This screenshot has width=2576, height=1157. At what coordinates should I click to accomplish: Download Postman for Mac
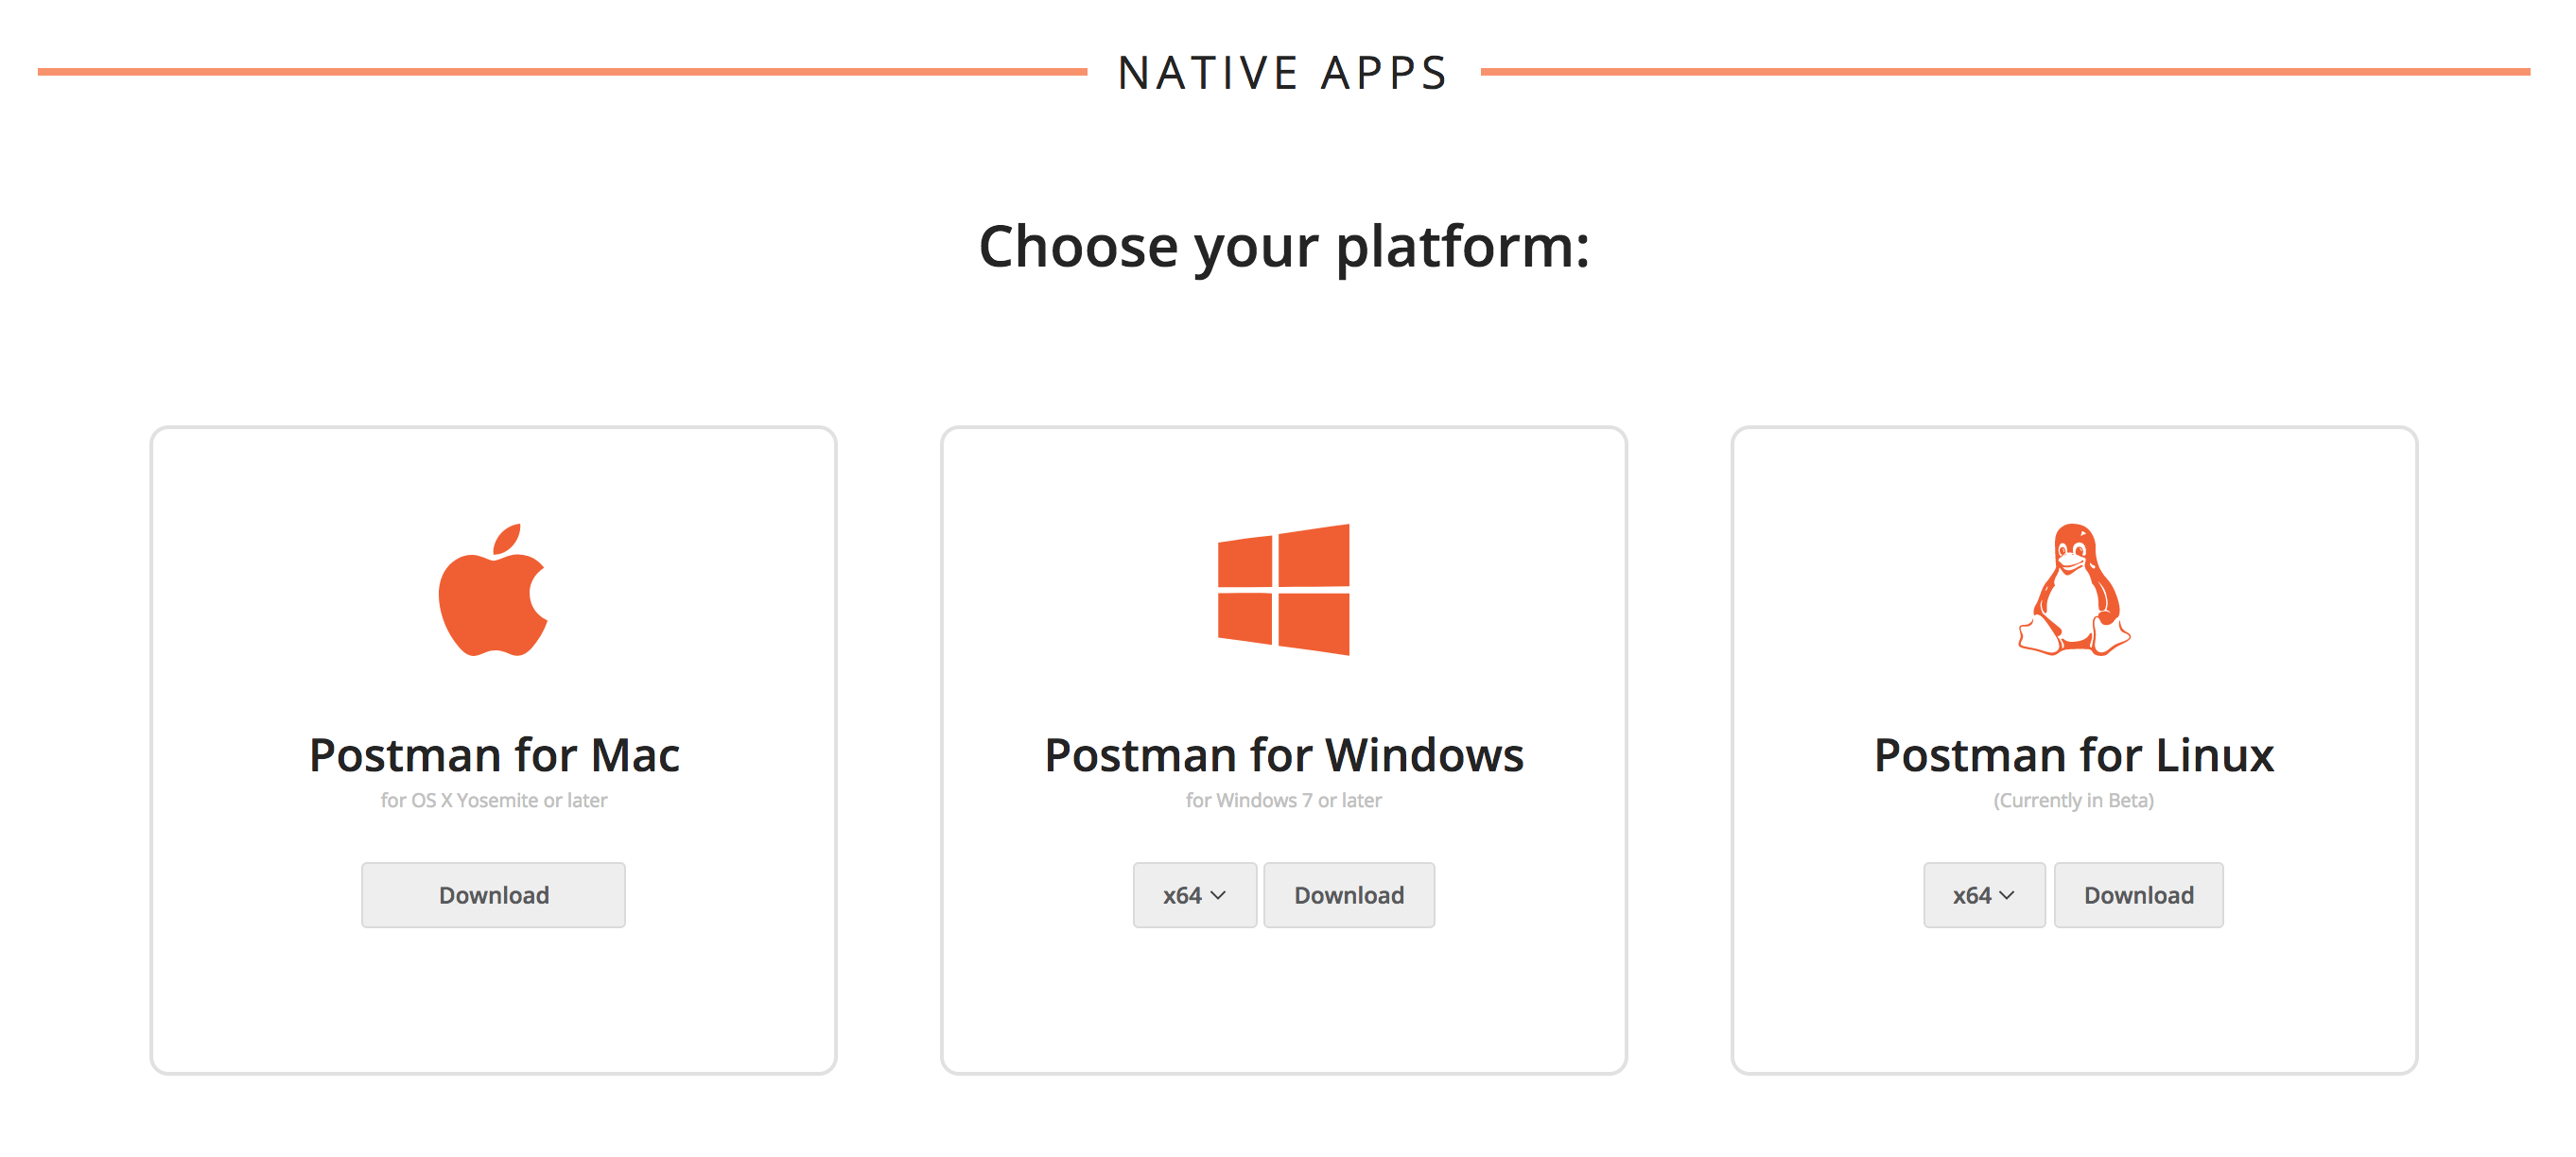point(493,895)
